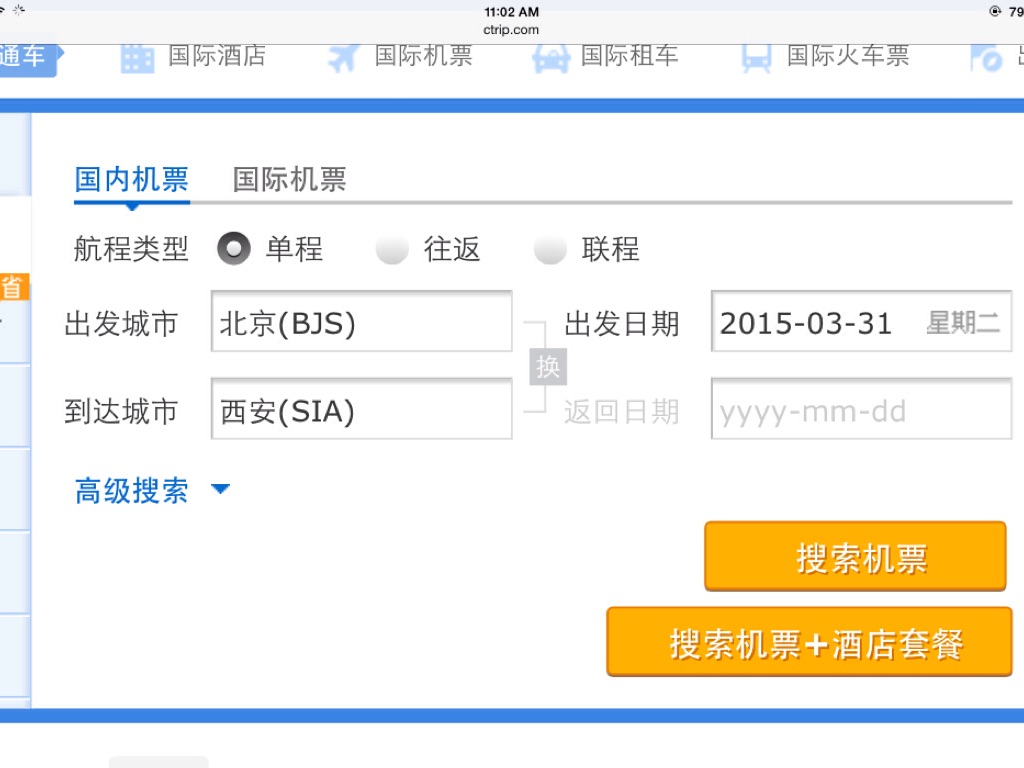Click the 国际火车票 train icon
This screenshot has width=1024, height=768.
click(756, 57)
